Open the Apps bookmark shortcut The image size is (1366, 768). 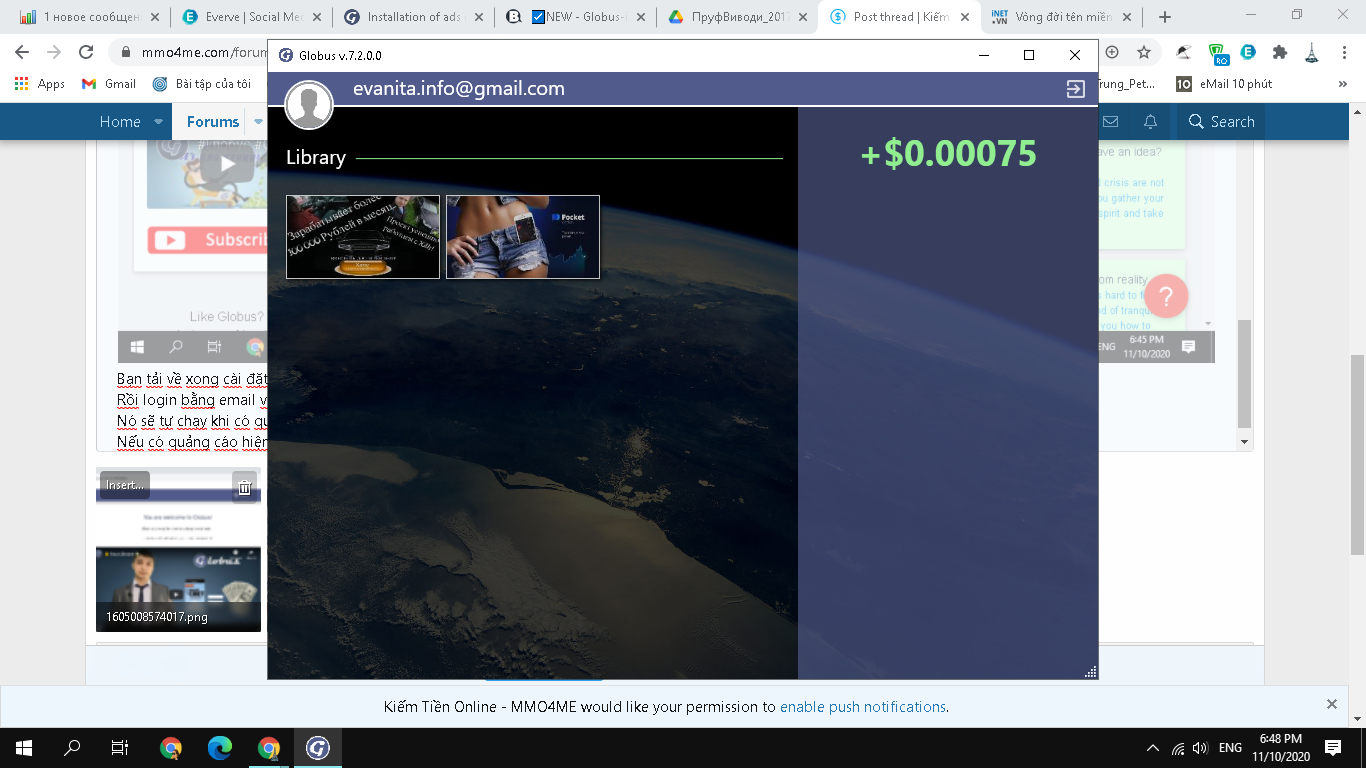point(40,84)
